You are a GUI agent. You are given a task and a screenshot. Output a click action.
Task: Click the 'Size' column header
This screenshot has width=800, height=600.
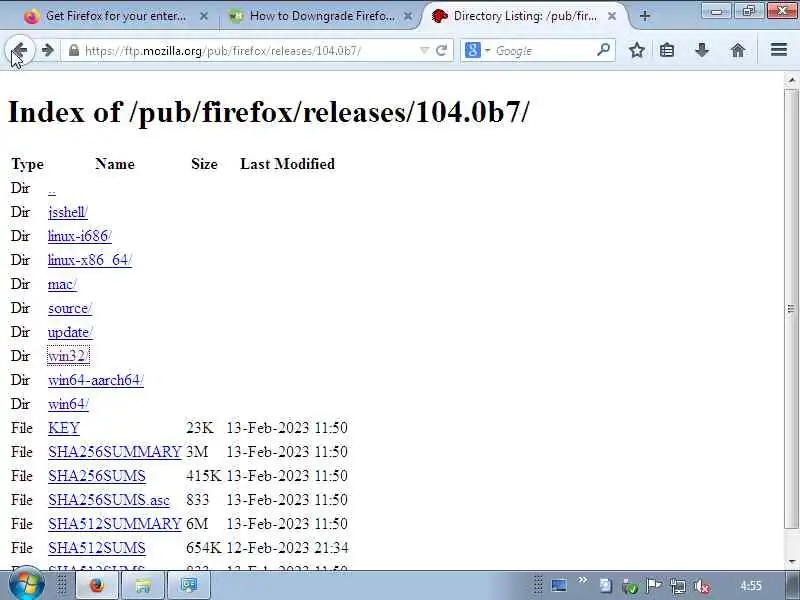pyautogui.click(x=204, y=164)
